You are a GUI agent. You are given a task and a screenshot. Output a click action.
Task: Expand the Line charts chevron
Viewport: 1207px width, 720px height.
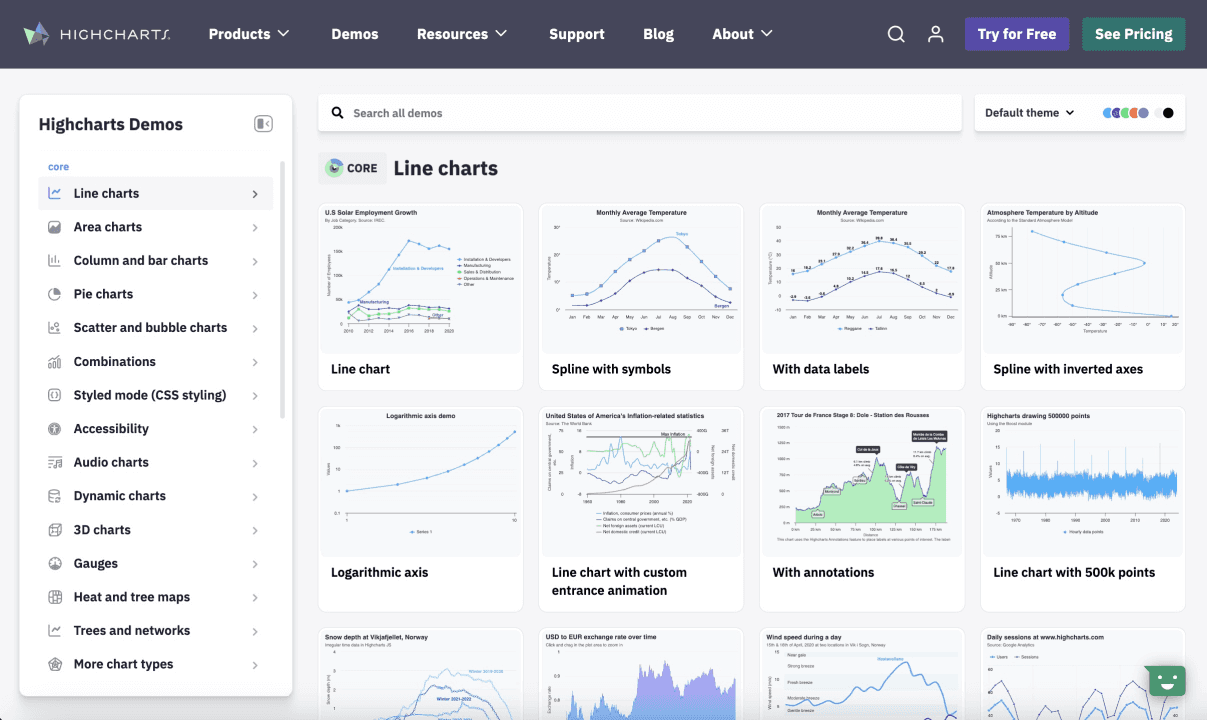[x=255, y=194]
